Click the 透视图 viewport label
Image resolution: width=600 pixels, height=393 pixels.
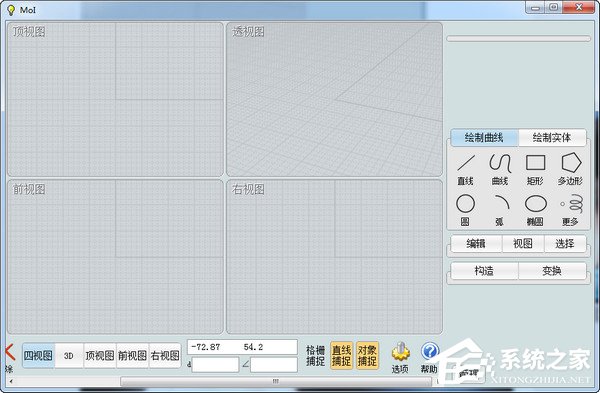point(248,31)
